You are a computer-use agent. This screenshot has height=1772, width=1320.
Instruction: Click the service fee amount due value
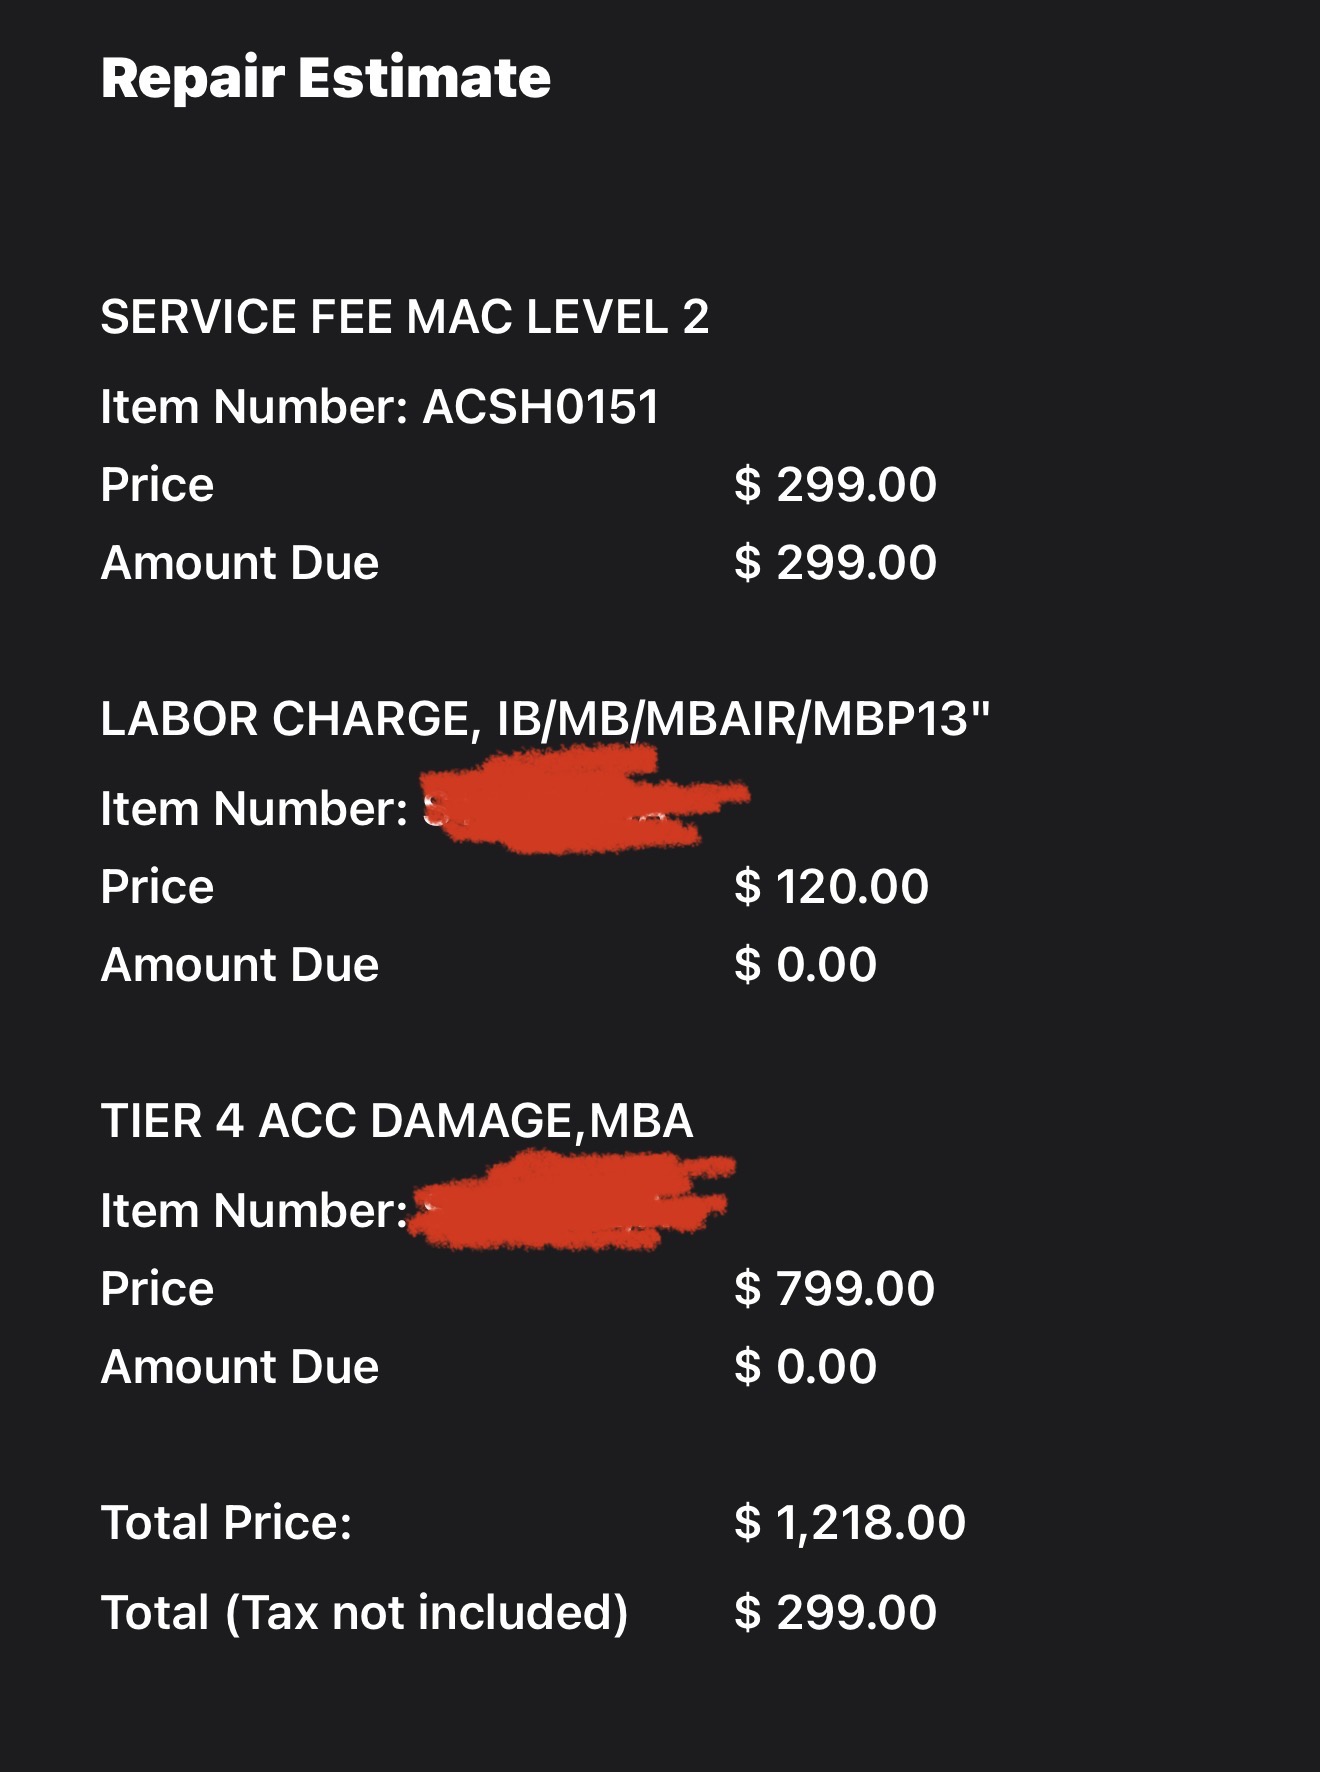(x=835, y=563)
